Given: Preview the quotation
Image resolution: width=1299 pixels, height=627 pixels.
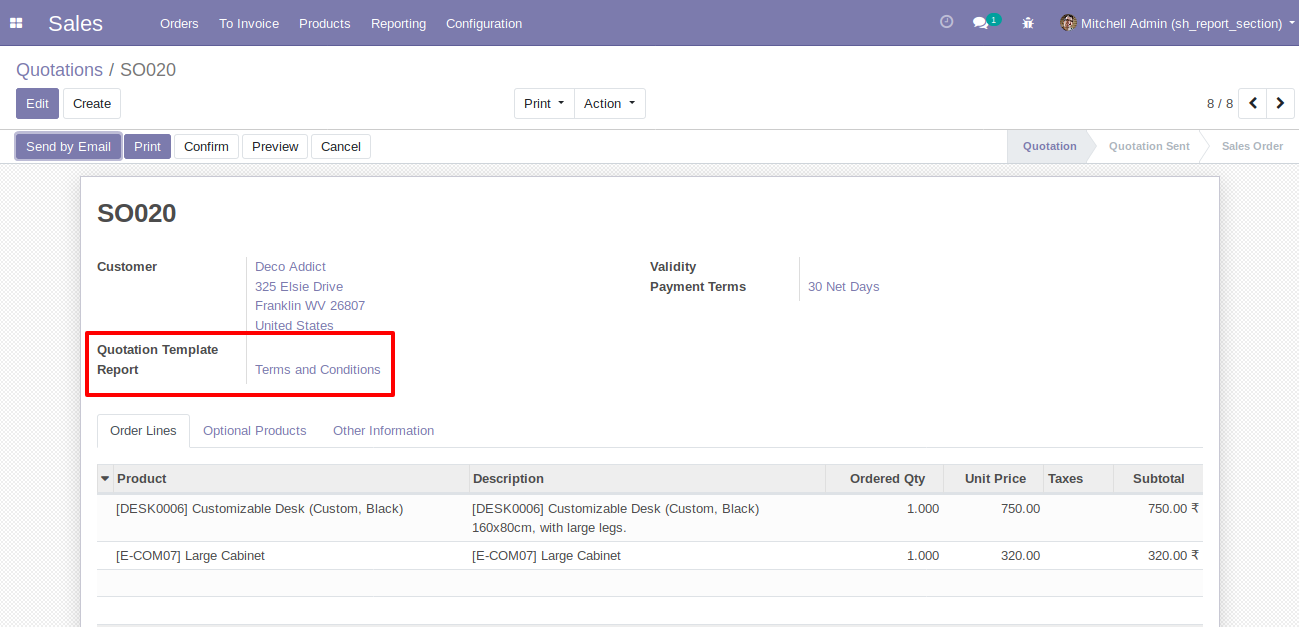Looking at the screenshot, I should point(275,146).
